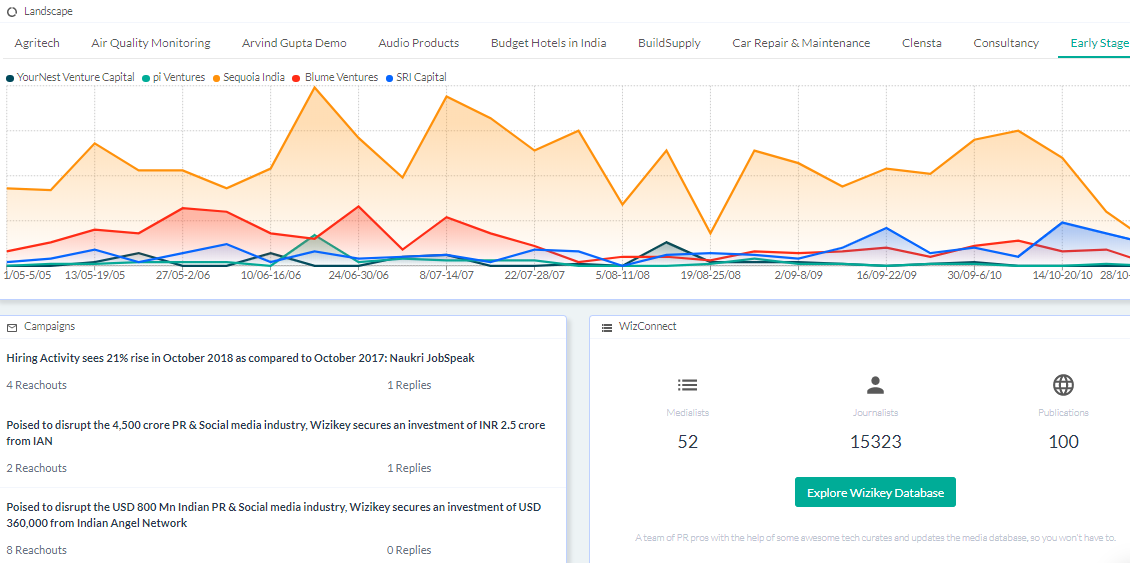This screenshot has width=1130, height=563.
Task: Click the 5/08-11/08 axis label
Action: [623, 275]
